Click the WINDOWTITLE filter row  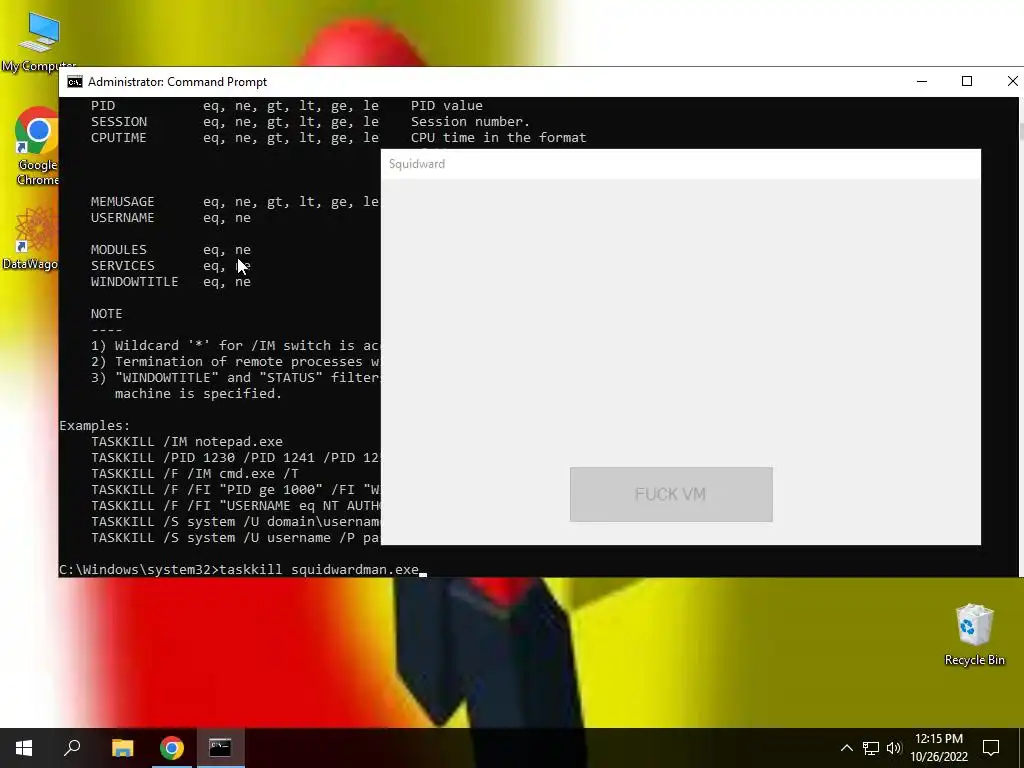[x=170, y=281]
